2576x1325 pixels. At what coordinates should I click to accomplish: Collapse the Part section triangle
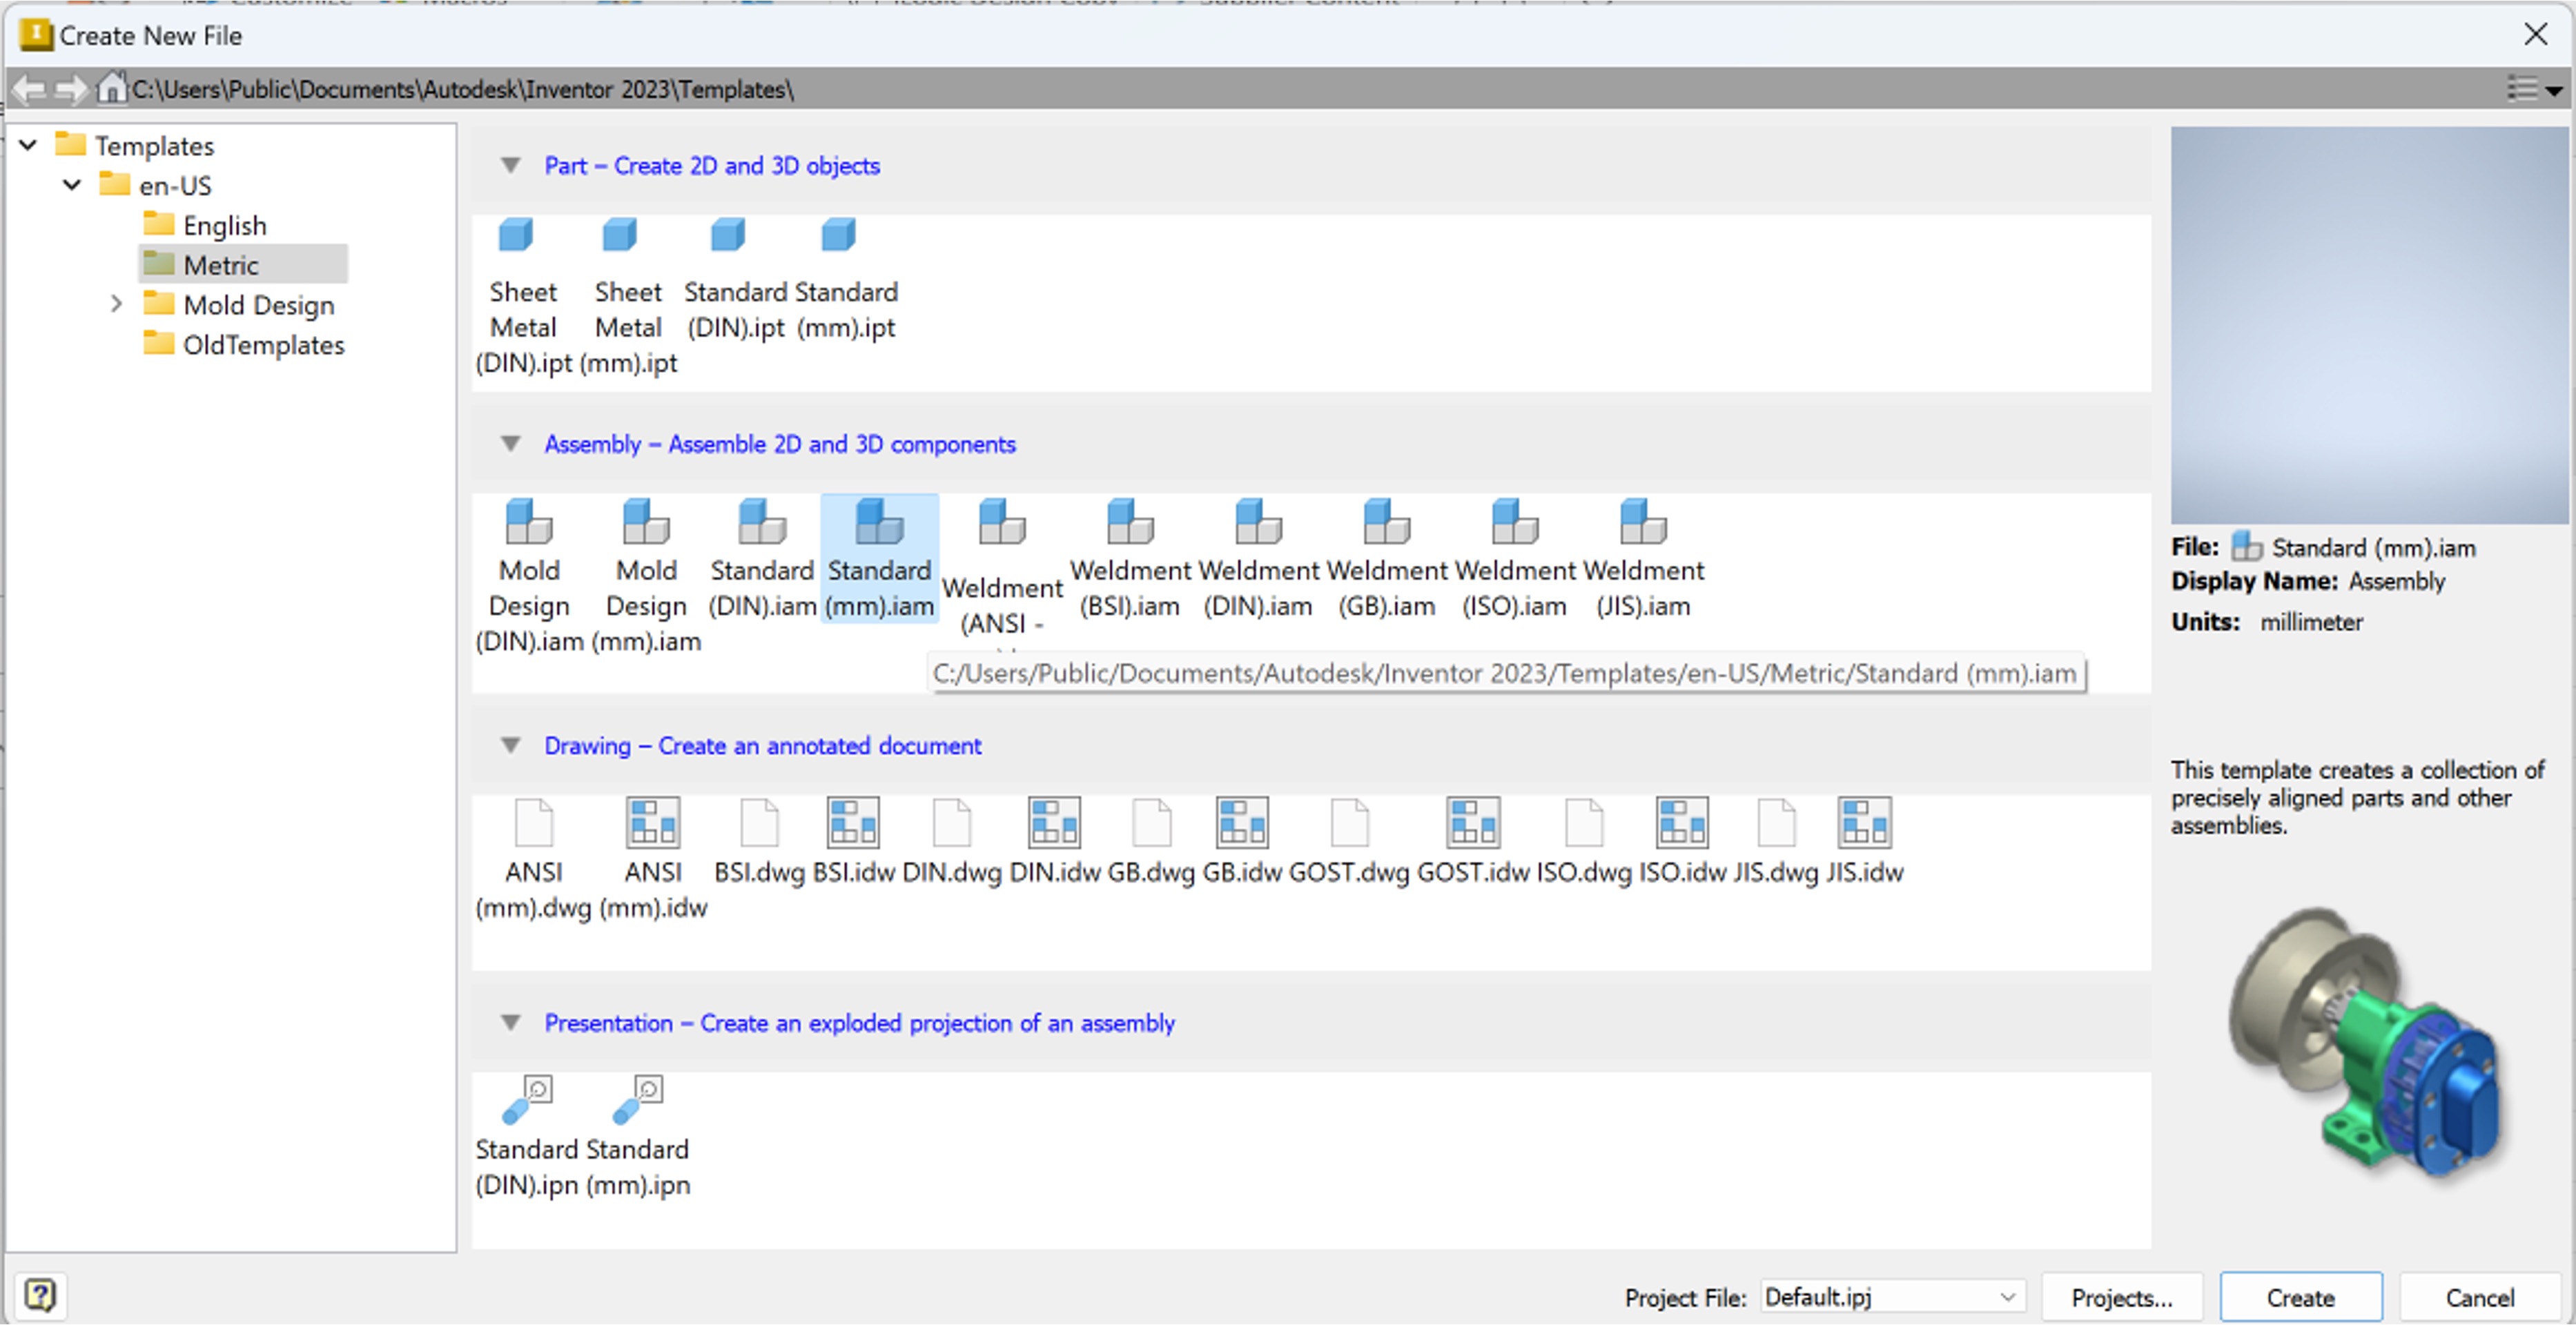click(510, 165)
